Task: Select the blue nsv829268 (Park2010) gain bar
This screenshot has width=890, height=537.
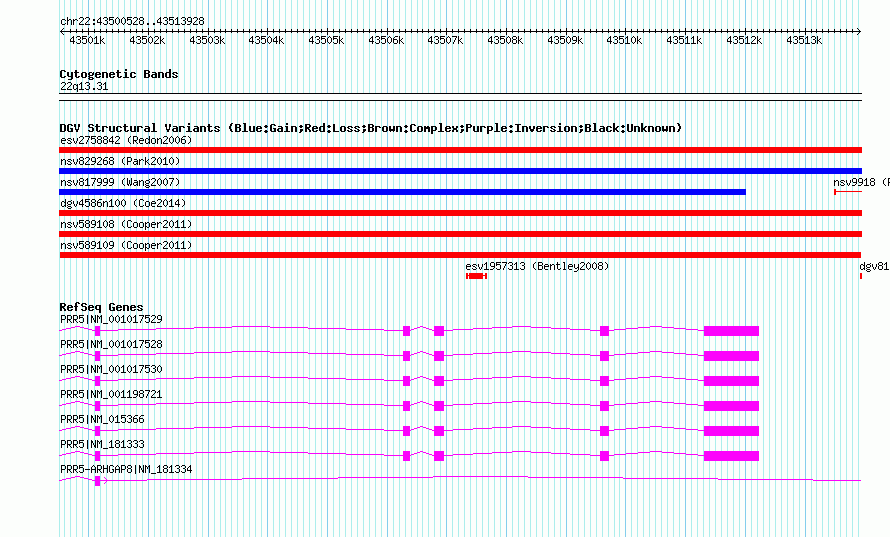Action: (460, 171)
